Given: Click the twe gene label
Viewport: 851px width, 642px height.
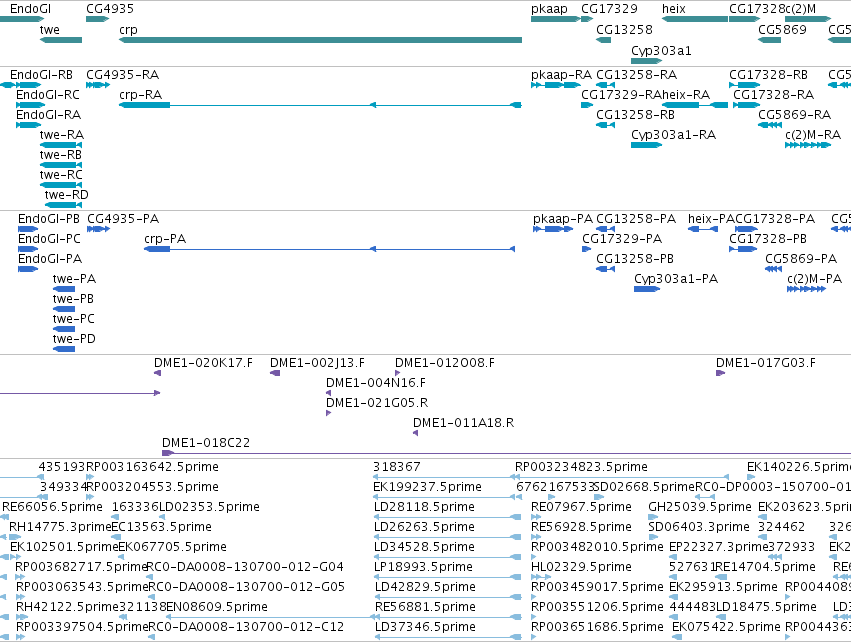Looking at the screenshot, I should pos(49,30).
